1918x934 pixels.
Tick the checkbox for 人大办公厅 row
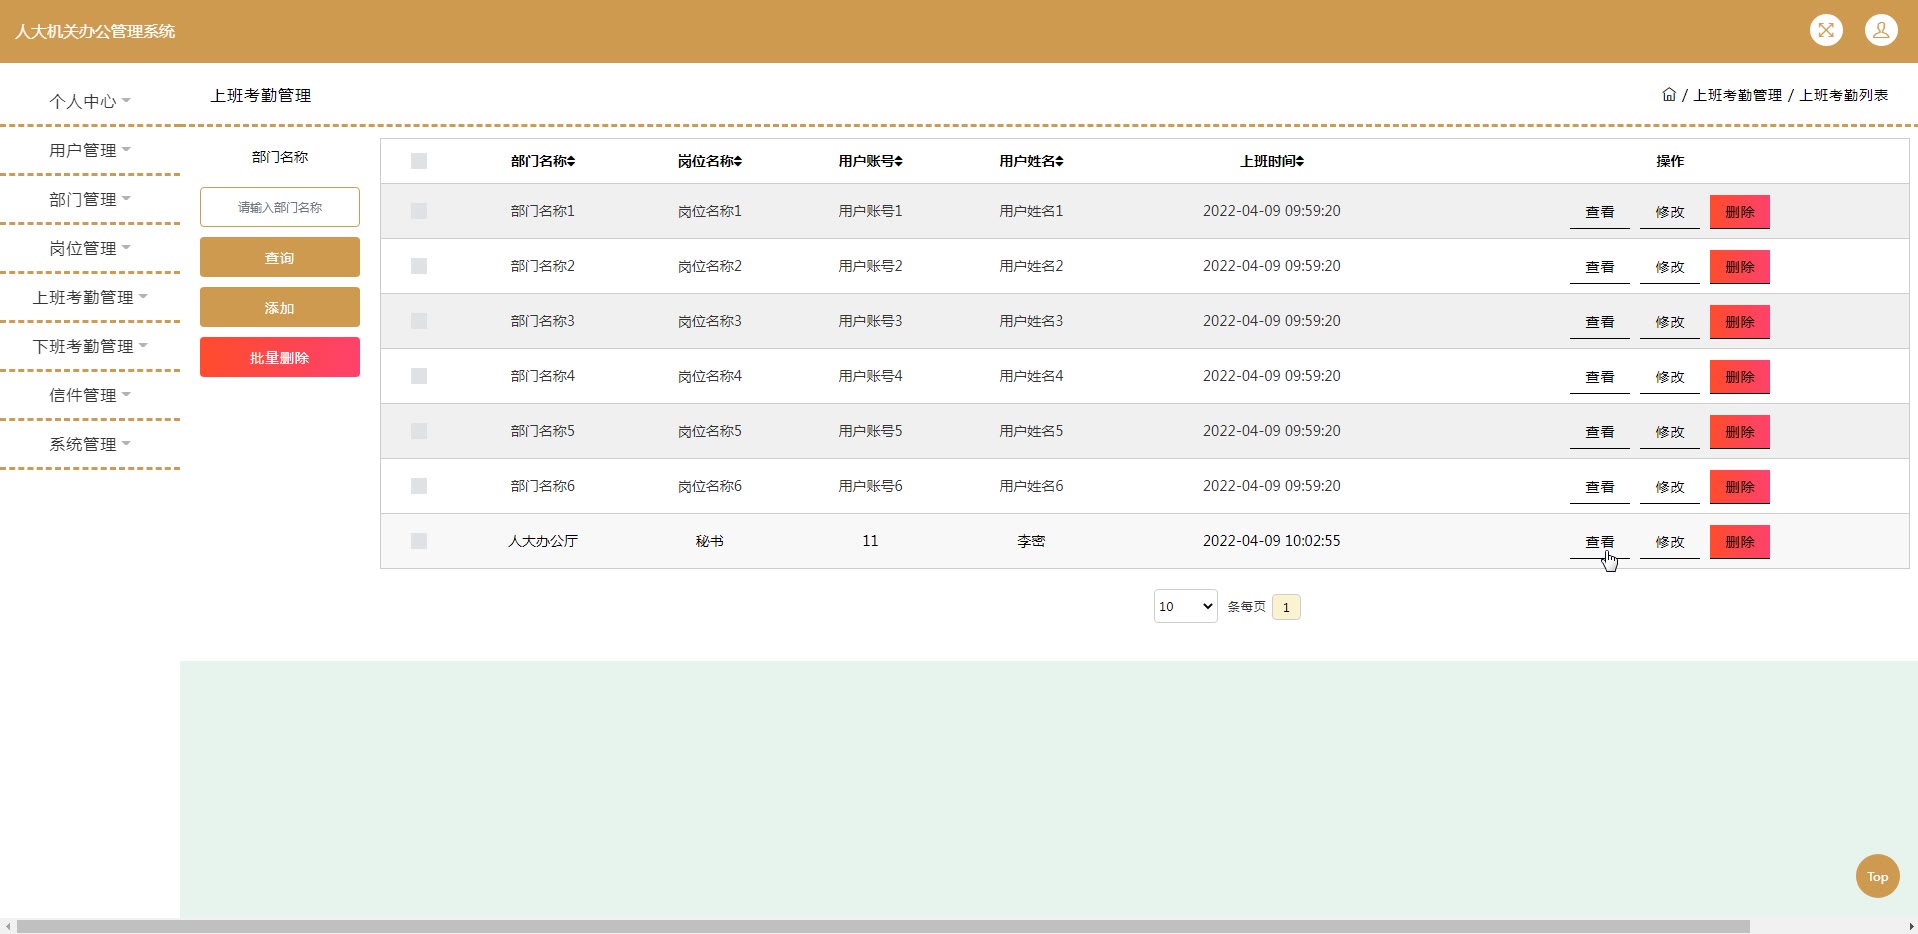(419, 541)
